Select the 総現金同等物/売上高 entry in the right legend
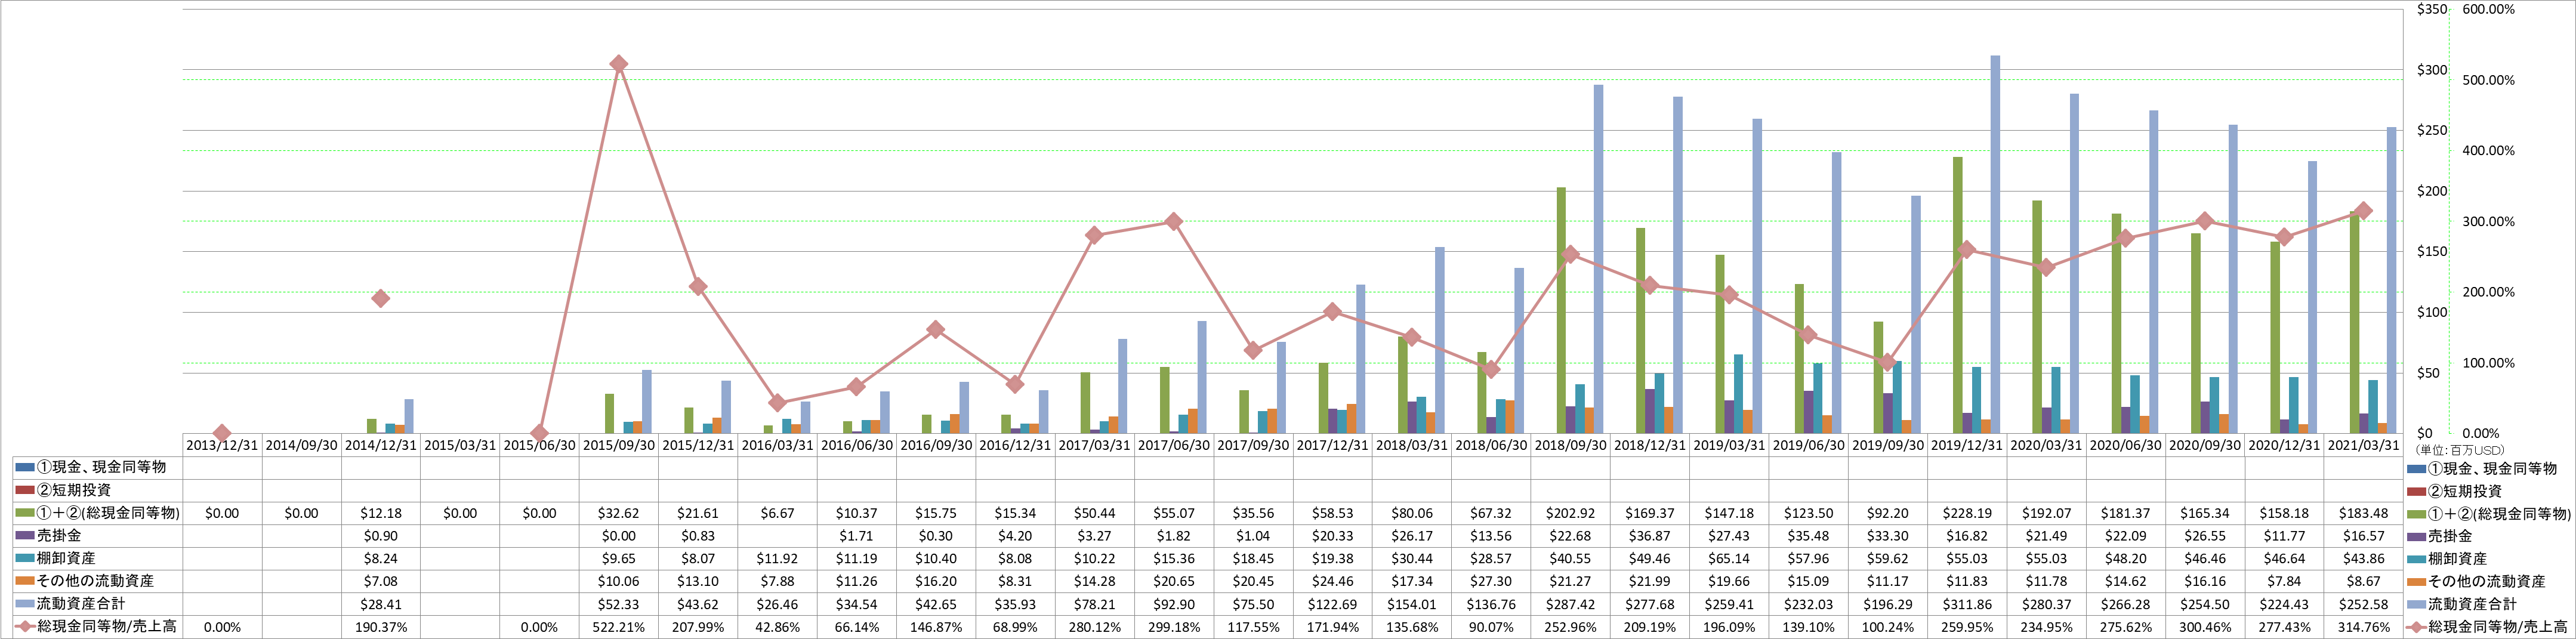Viewport: 2576px width, 639px height. [2487, 627]
